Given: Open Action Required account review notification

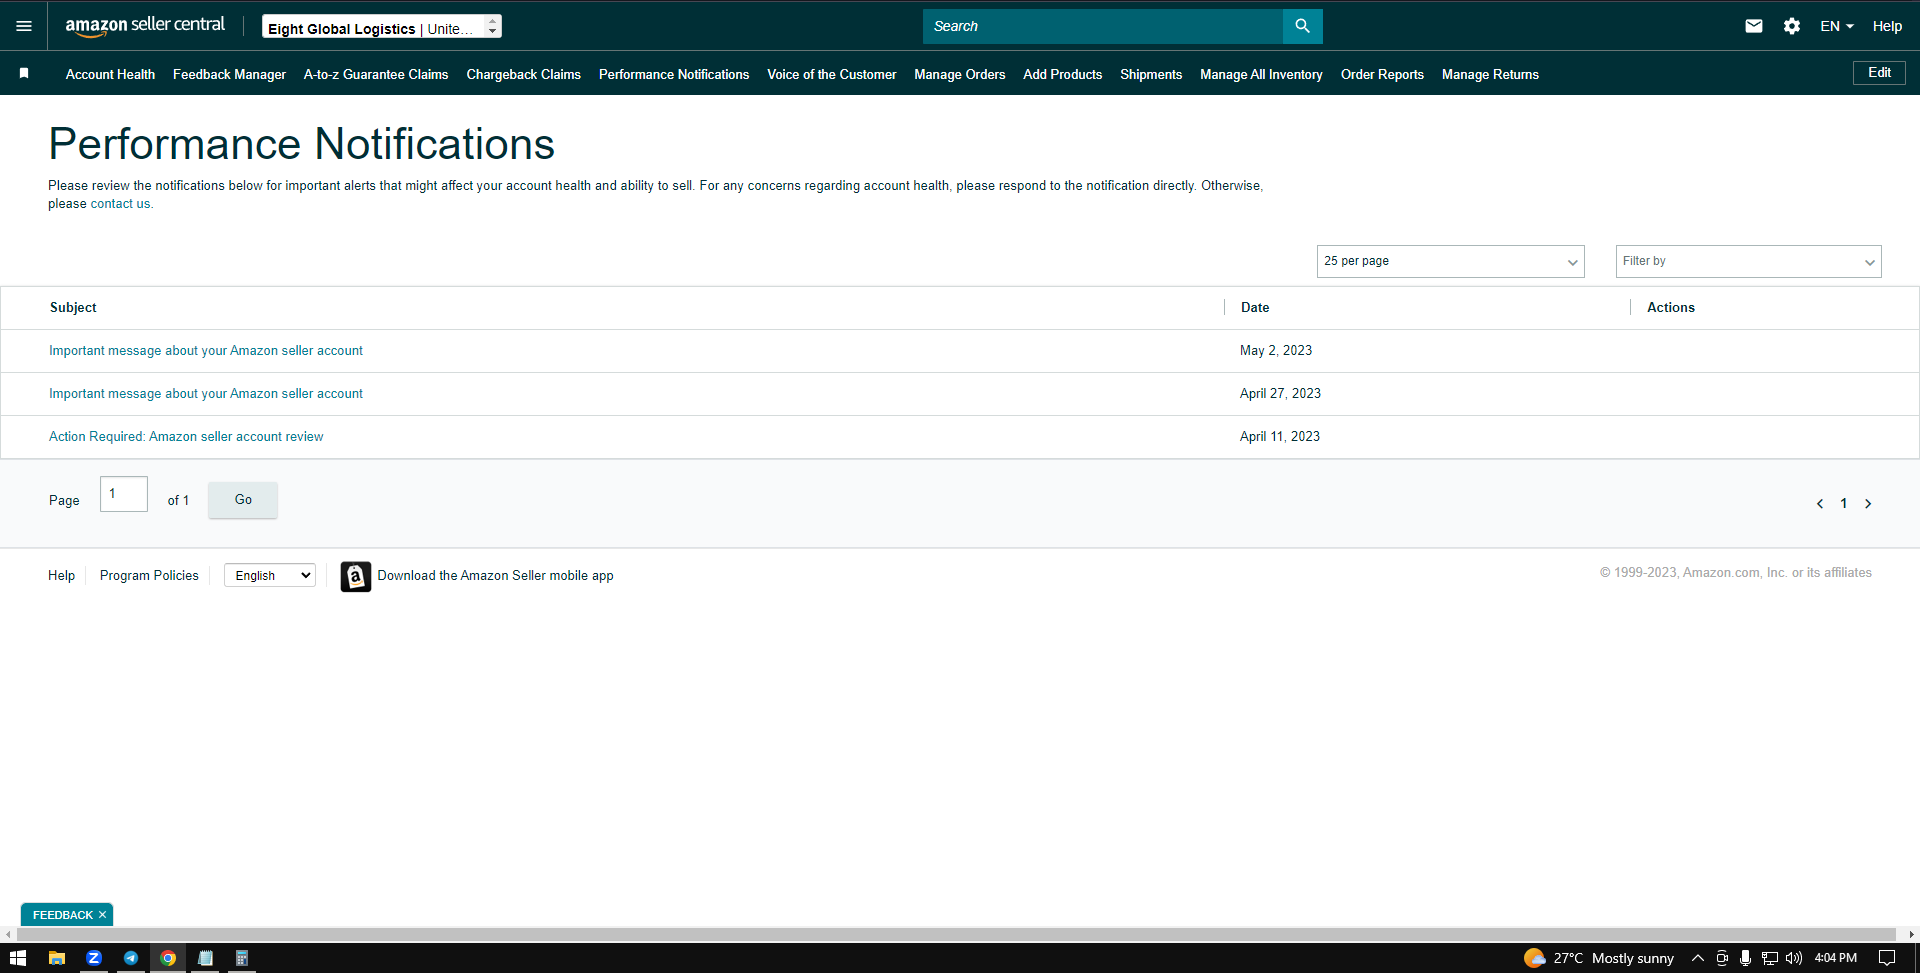Looking at the screenshot, I should click(x=186, y=437).
